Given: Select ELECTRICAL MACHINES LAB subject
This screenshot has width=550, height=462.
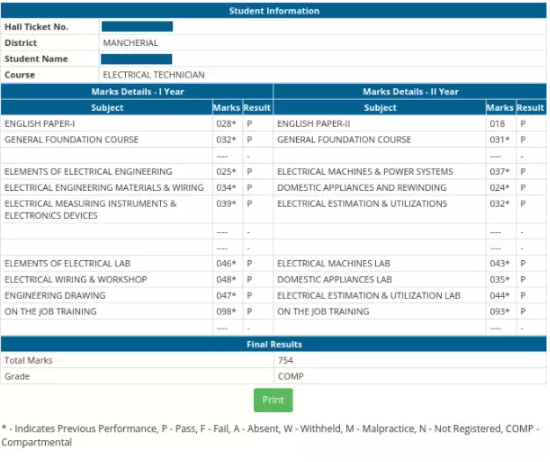Looking at the screenshot, I should tap(334, 263).
